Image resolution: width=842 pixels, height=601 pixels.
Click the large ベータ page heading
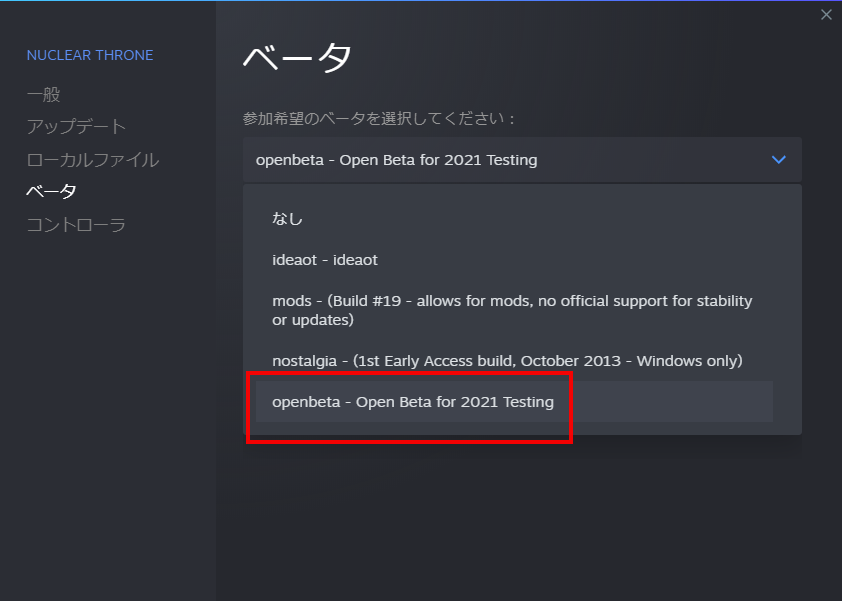point(297,57)
